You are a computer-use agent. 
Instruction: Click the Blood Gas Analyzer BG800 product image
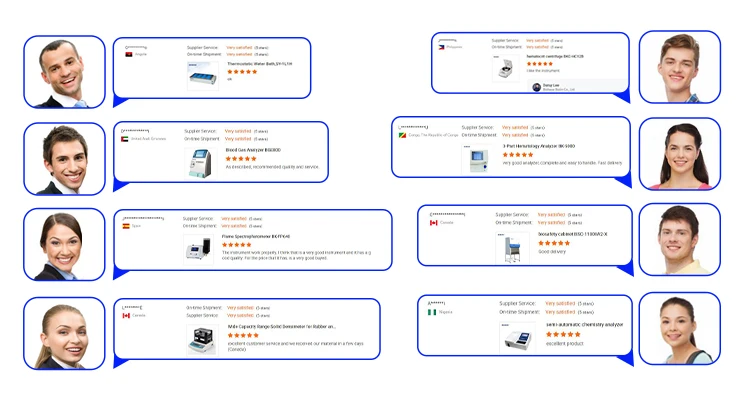pos(202,163)
